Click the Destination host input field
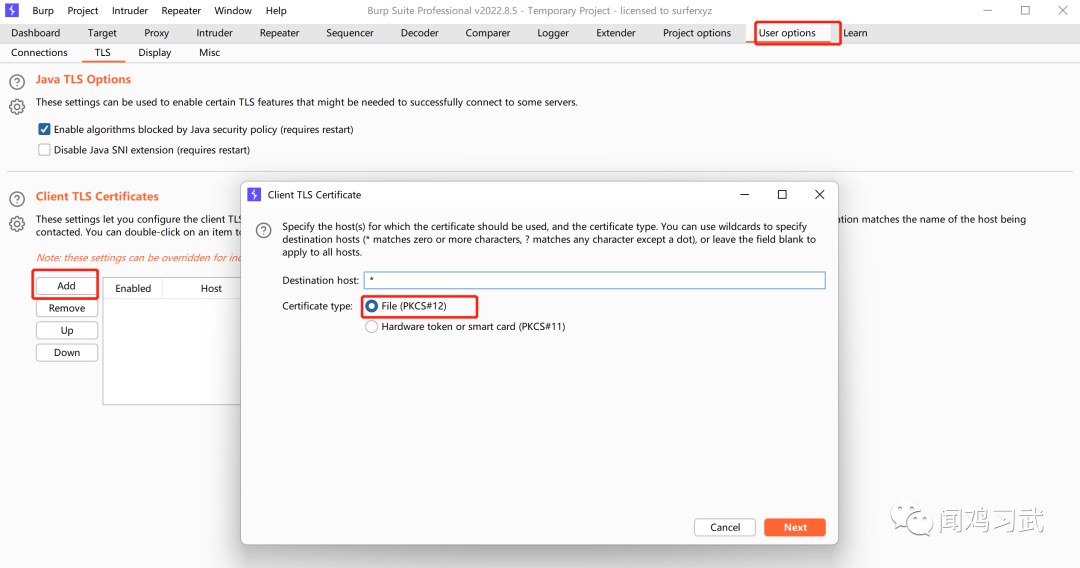Screen dimensions: 1080x568 [x=594, y=281]
